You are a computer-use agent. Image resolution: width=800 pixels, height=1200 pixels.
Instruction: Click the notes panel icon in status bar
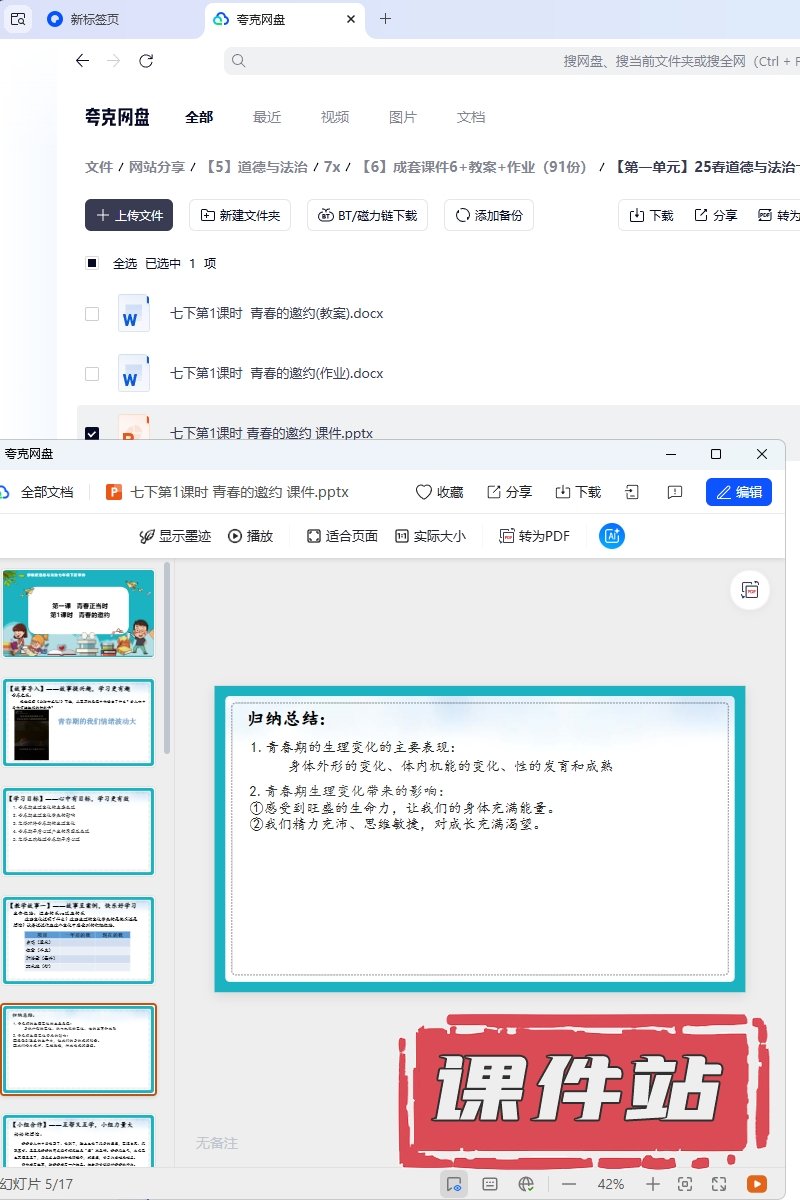click(490, 1184)
